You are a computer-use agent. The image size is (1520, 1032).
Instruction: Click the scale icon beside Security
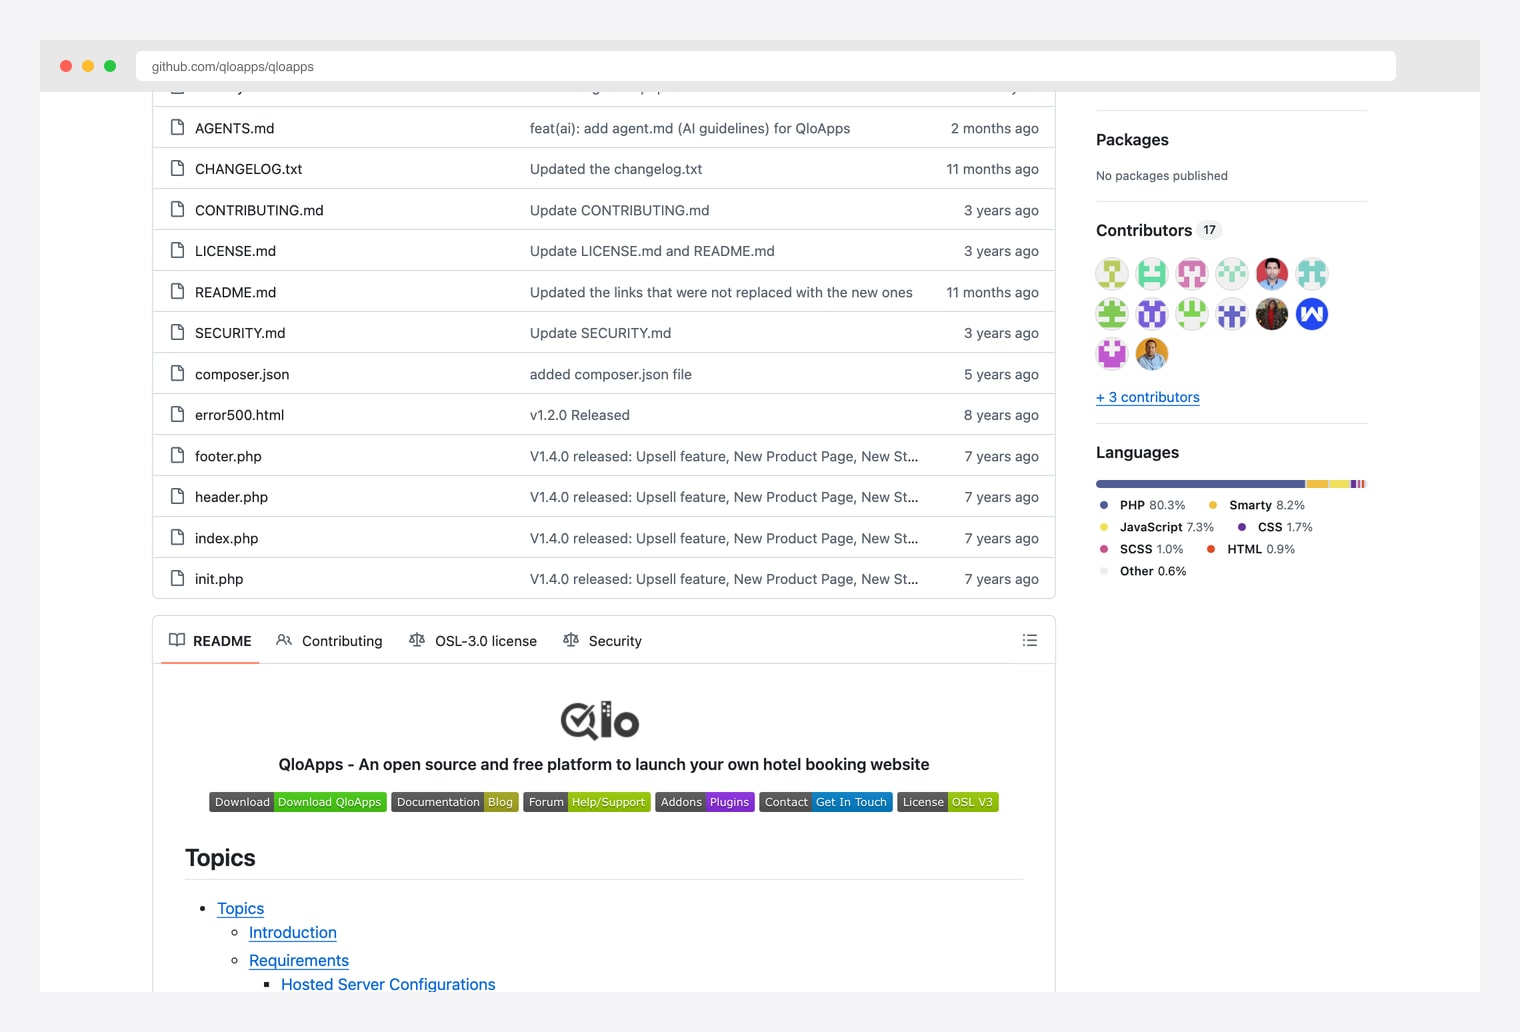click(571, 640)
